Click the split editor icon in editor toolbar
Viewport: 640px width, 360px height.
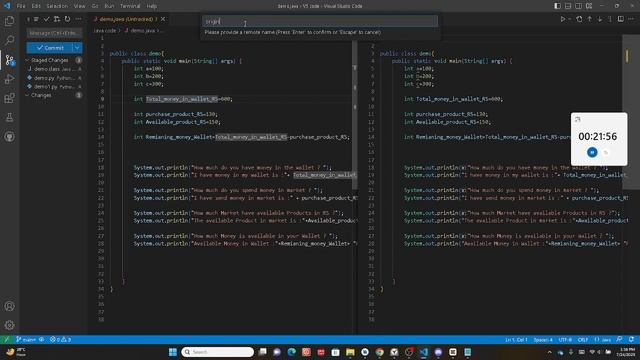point(620,19)
